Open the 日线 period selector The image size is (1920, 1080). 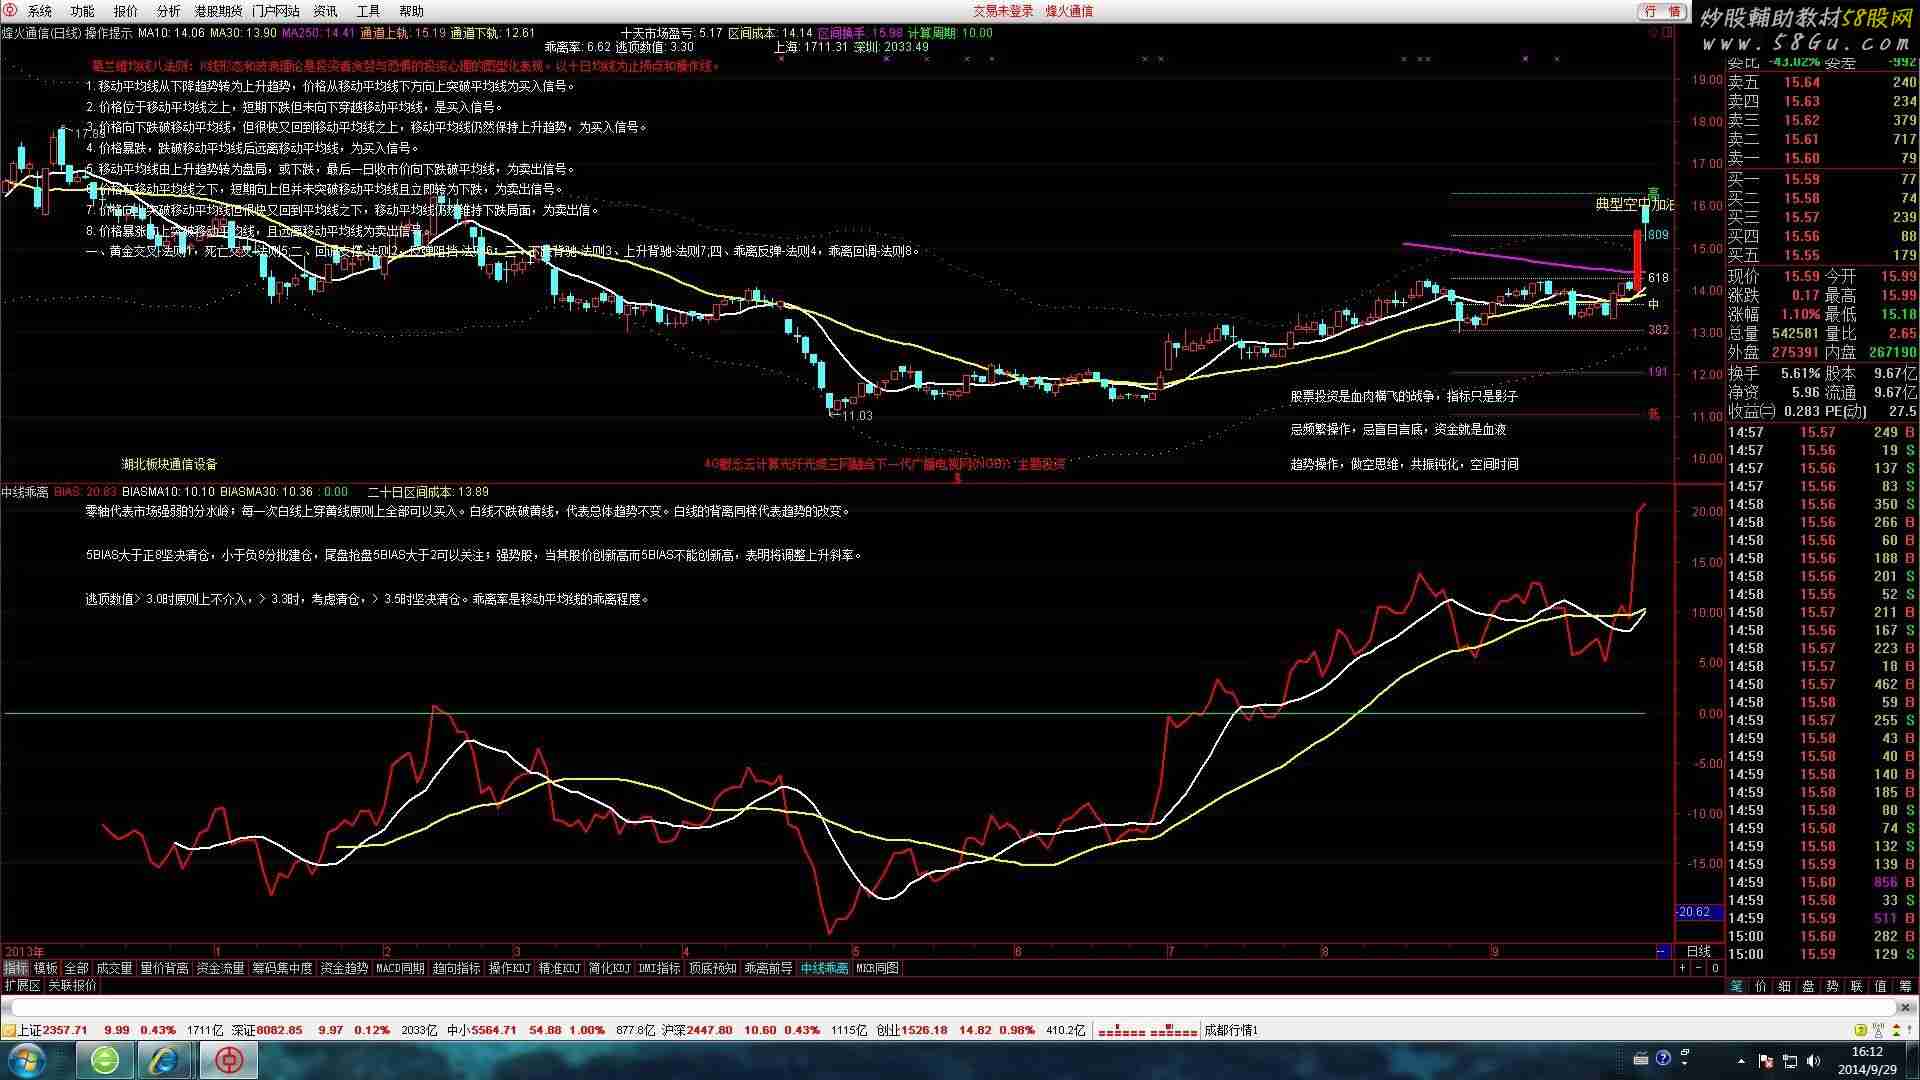(x=1698, y=951)
